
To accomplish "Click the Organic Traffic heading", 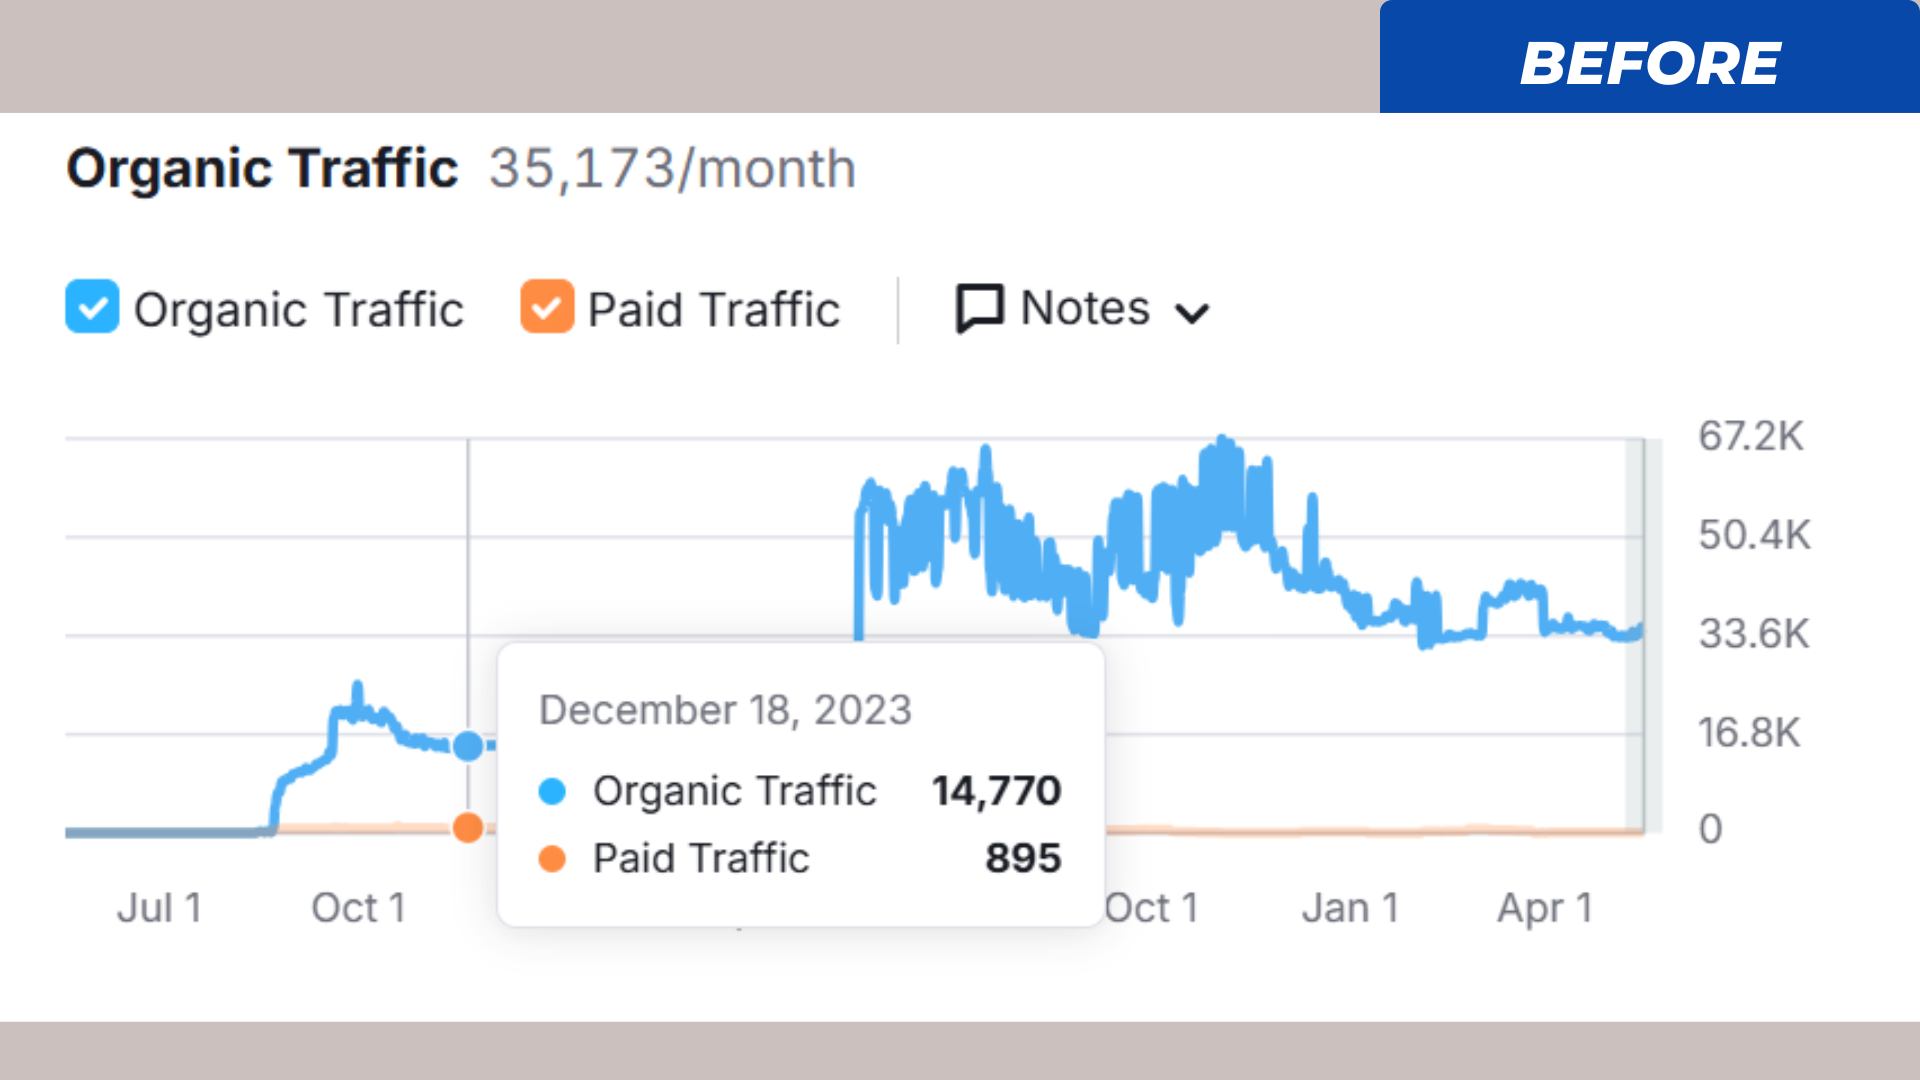I will 262,168.
